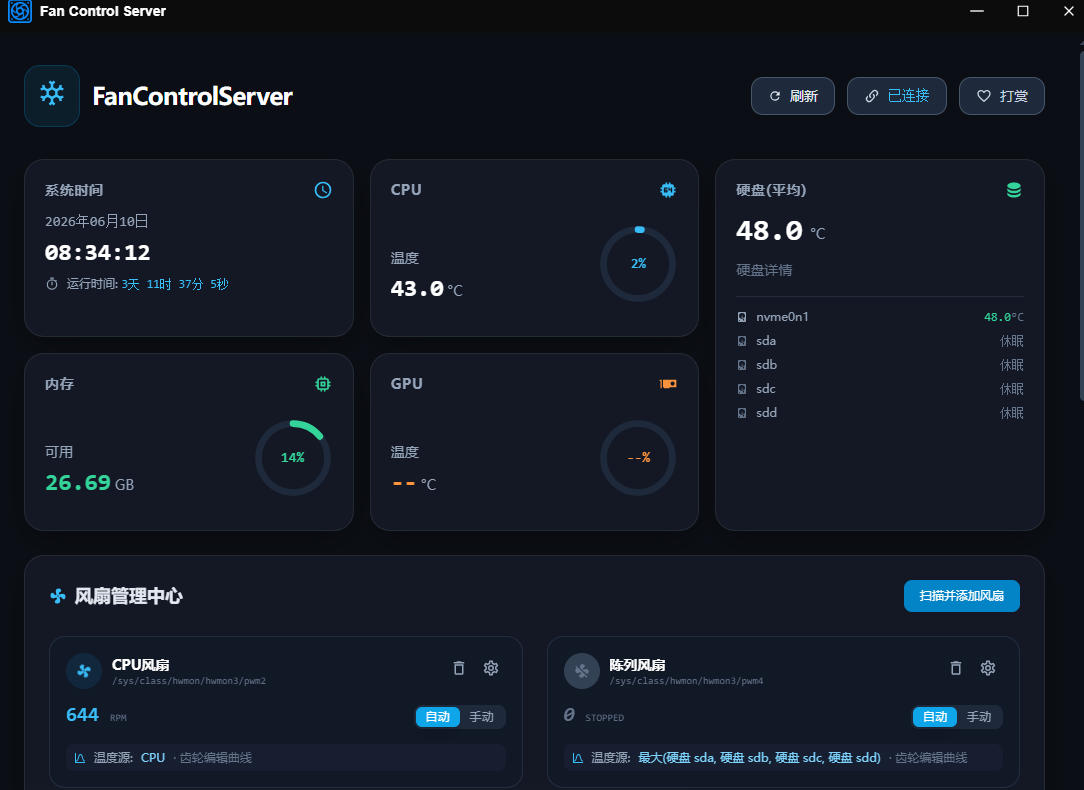Click the 硬盘详情 label

[764, 270]
